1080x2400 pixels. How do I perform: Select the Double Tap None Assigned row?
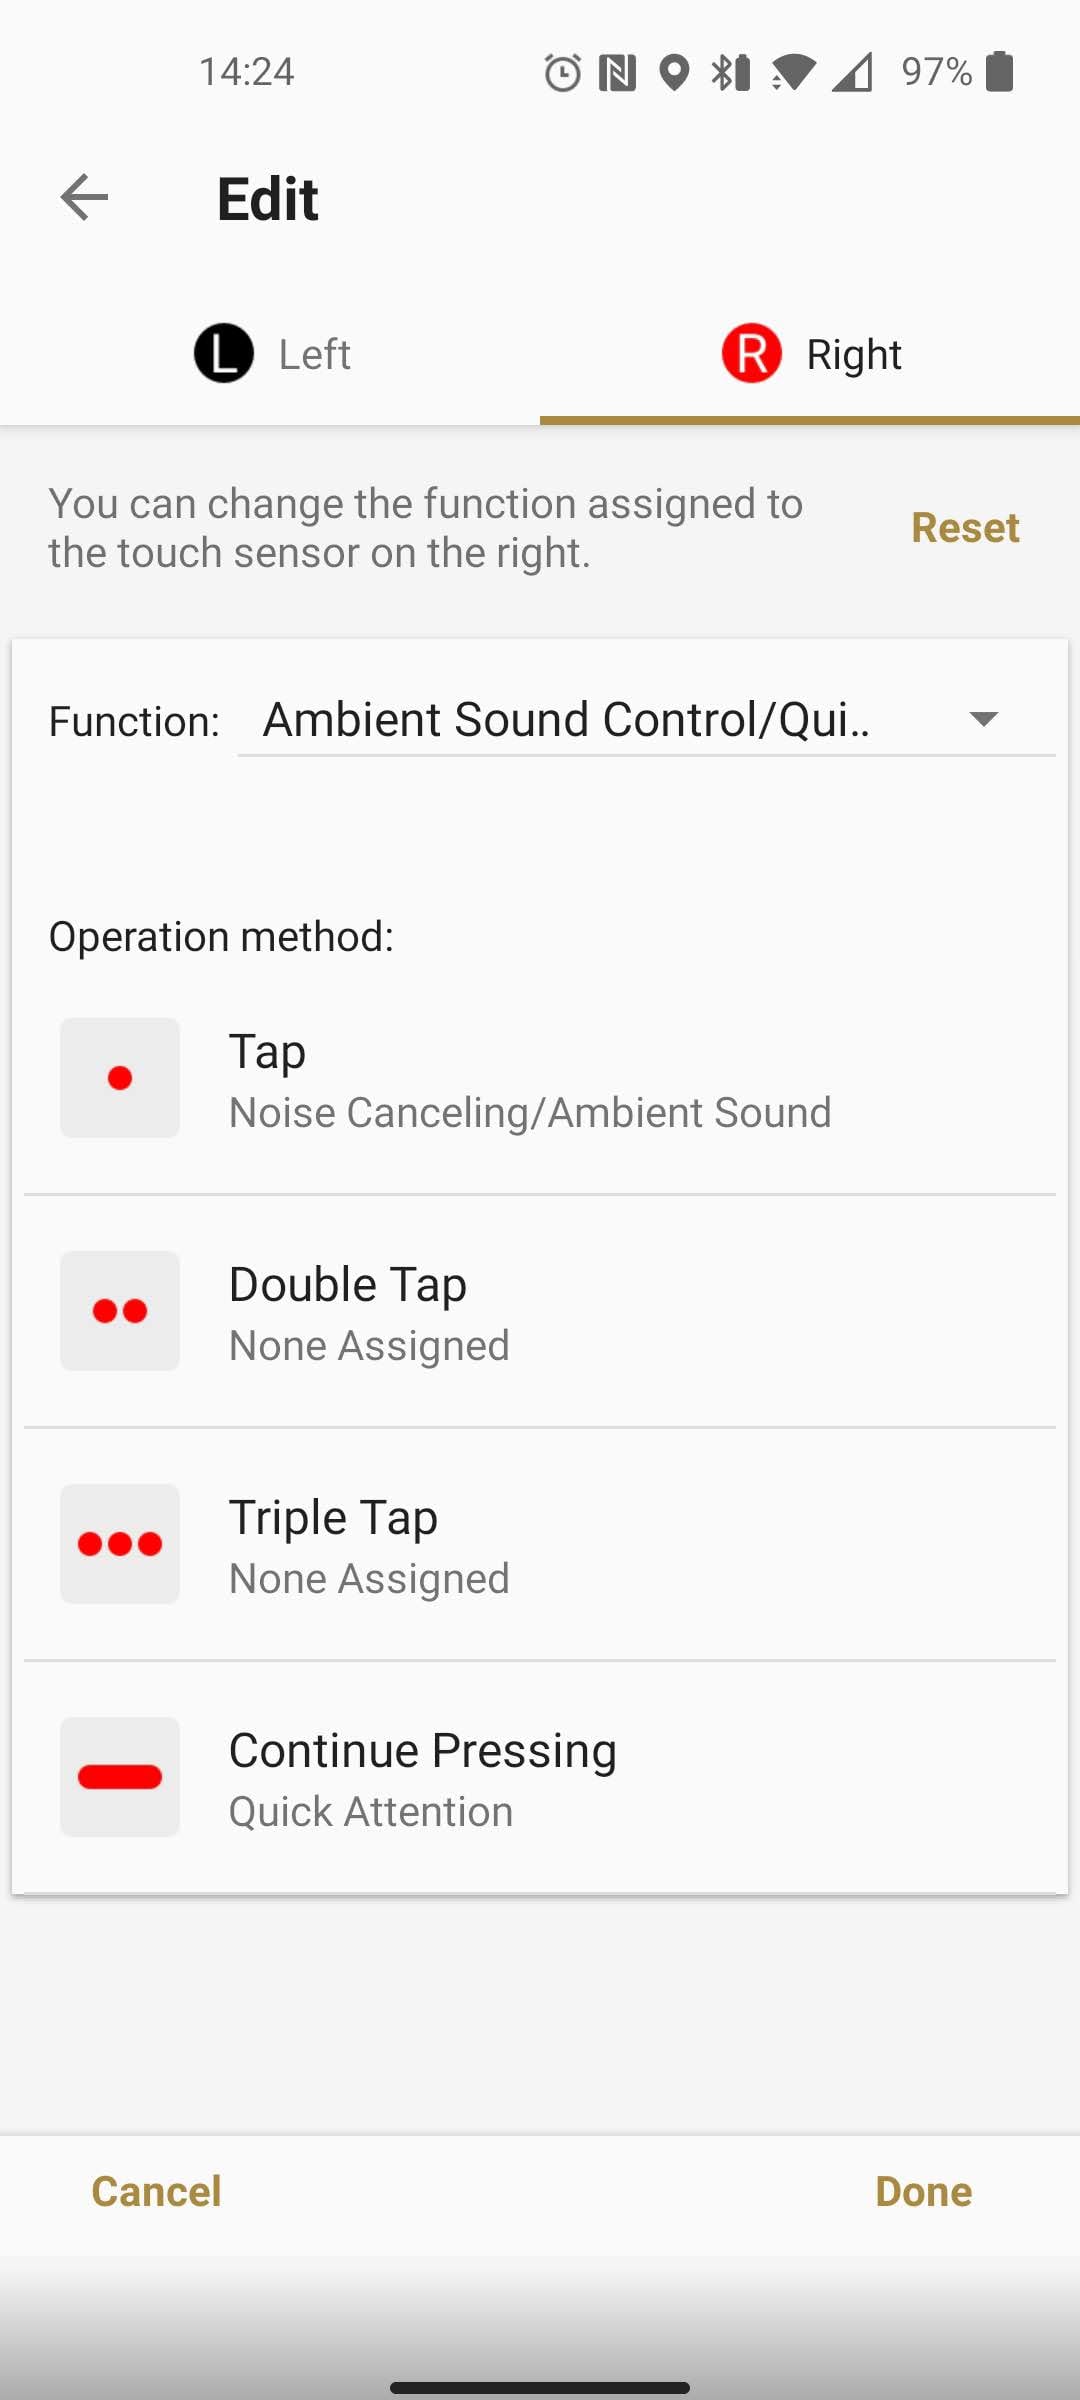click(x=540, y=1312)
